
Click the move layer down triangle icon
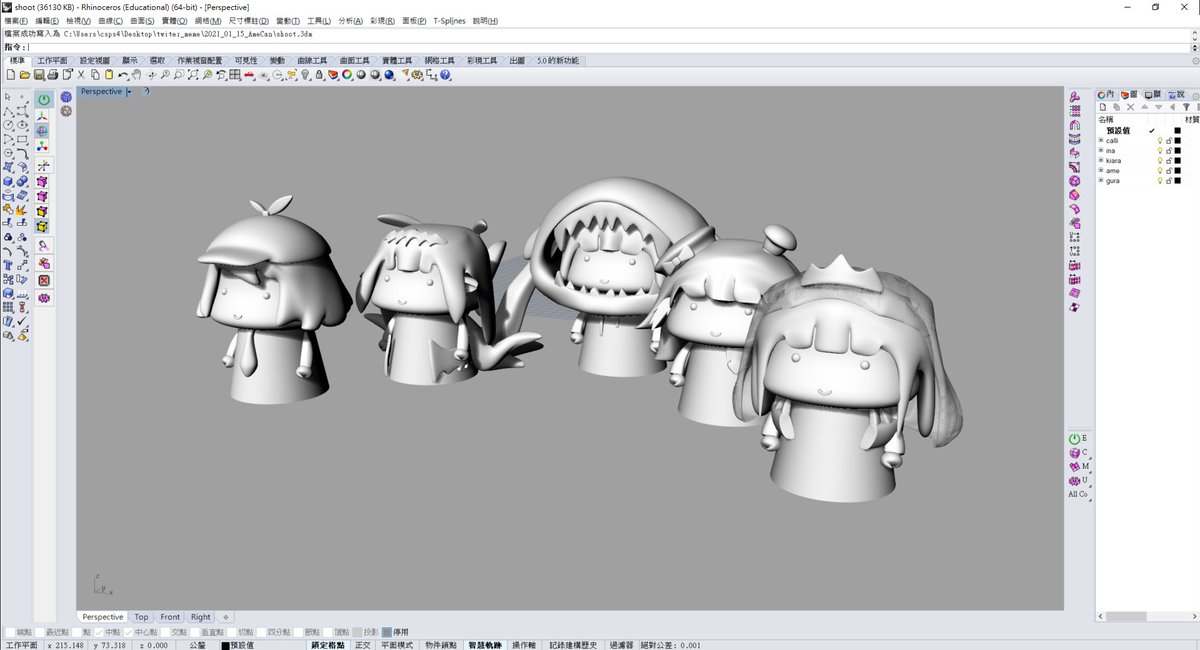[x=1158, y=107]
